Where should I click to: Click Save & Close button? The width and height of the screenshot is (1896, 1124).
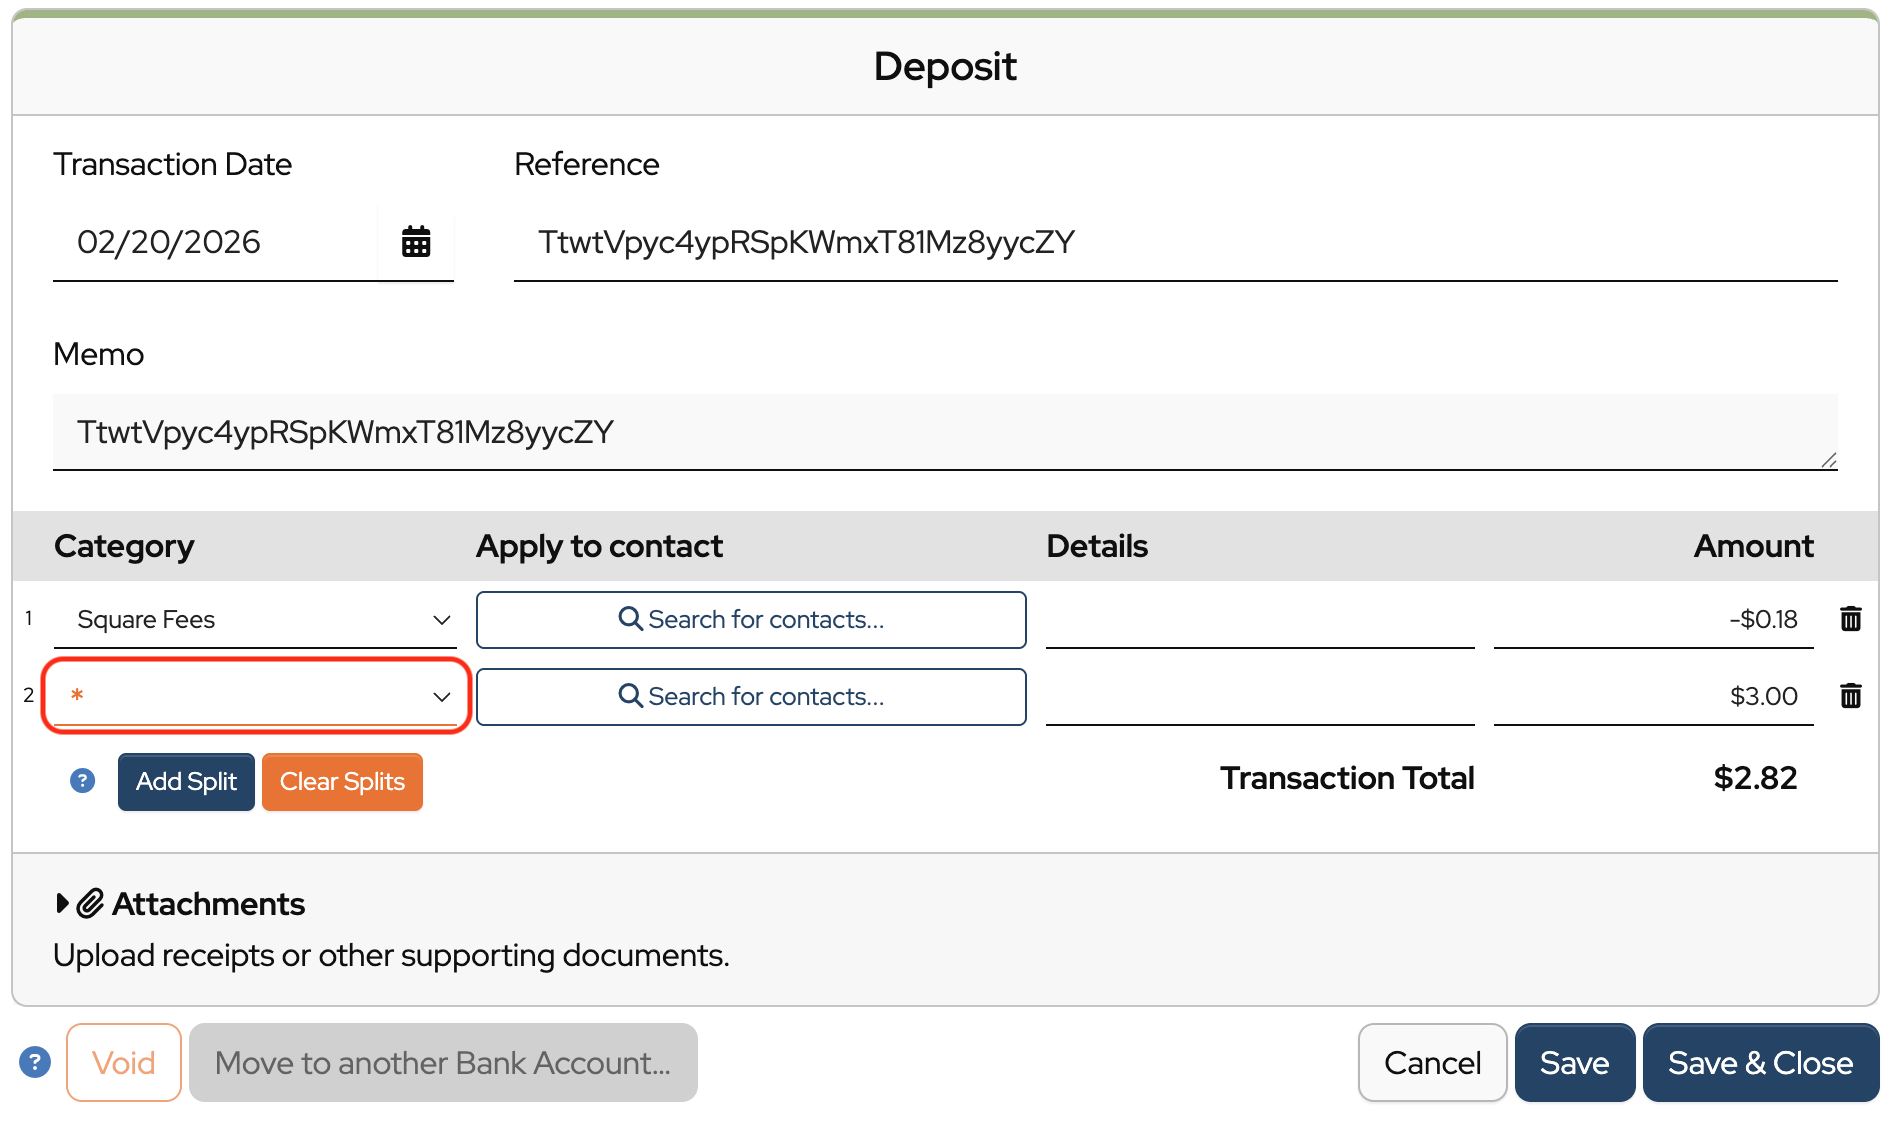[1760, 1062]
